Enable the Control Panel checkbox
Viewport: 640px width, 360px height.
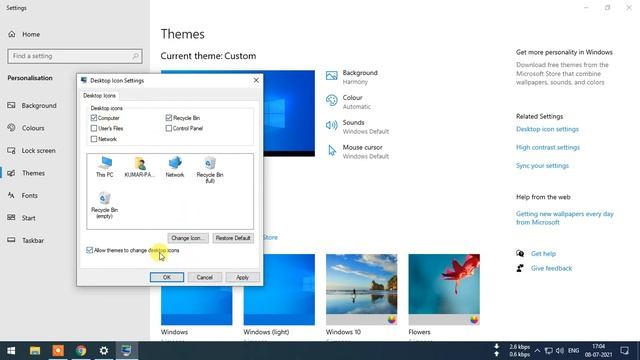169,128
